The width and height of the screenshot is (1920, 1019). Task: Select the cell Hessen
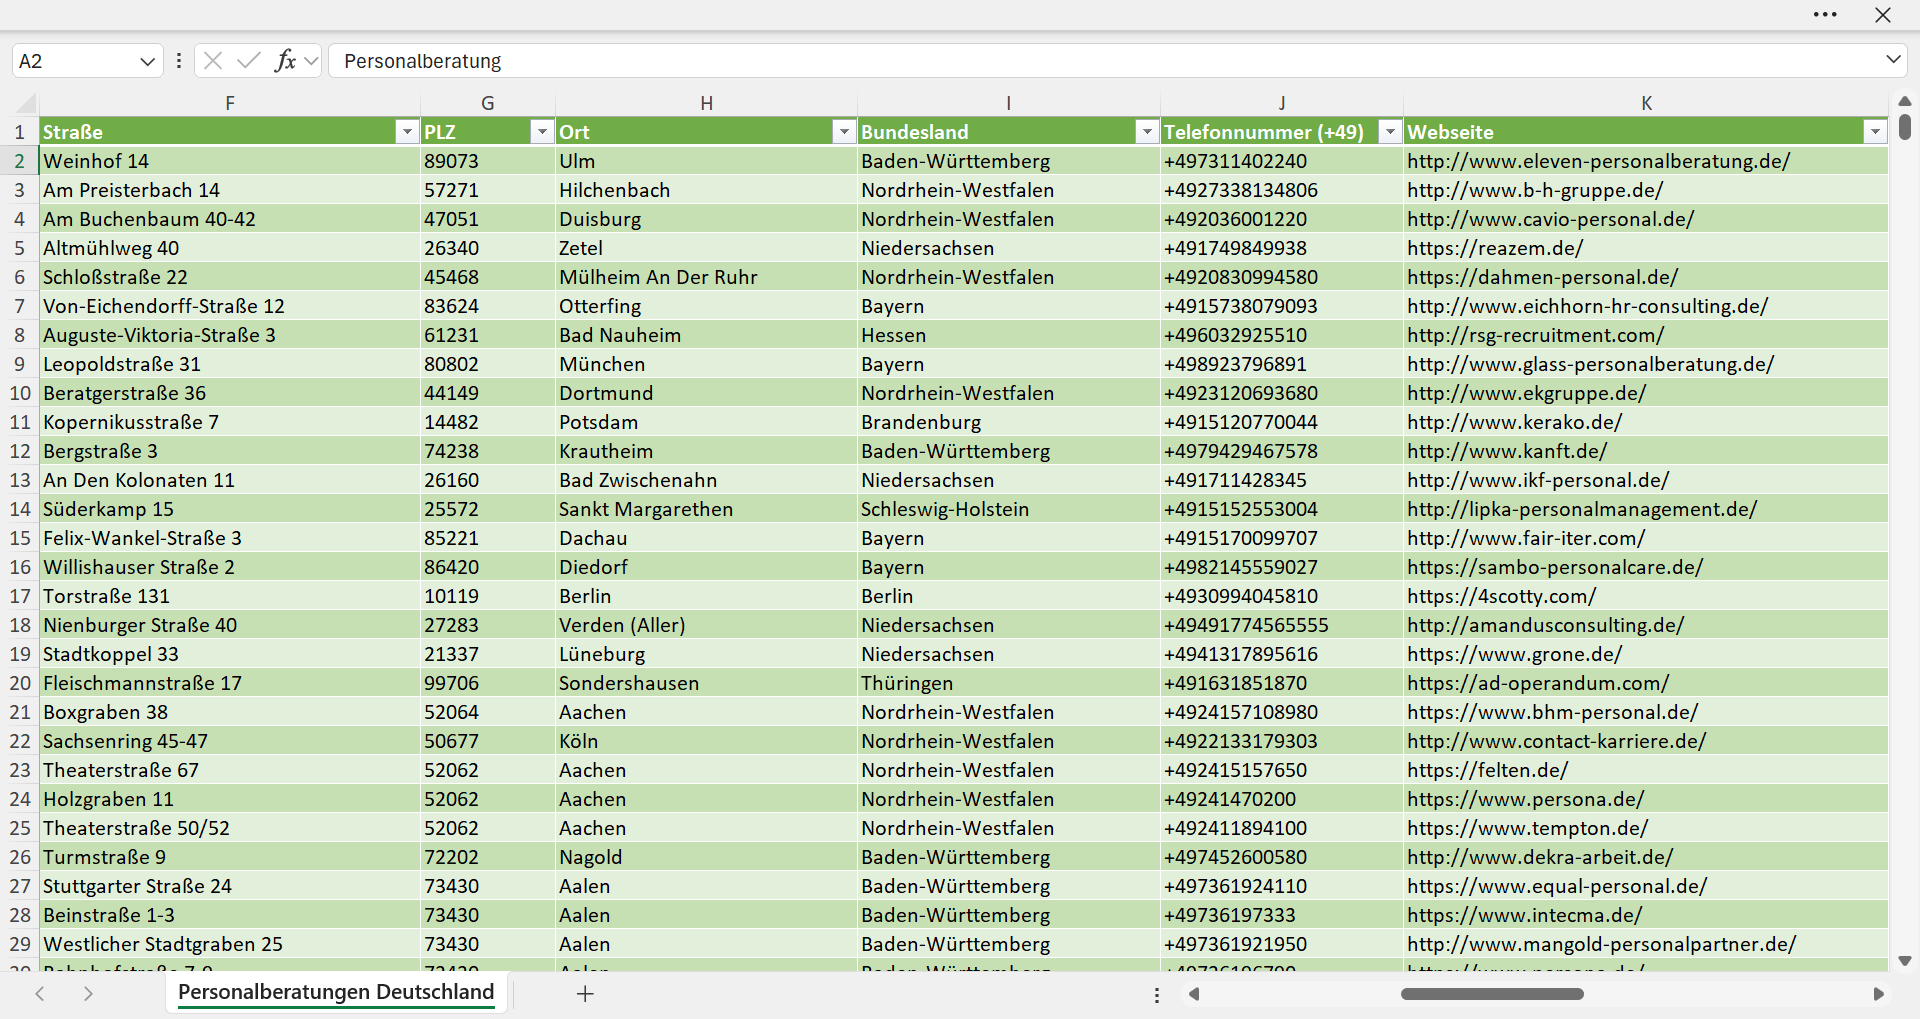[x=1009, y=335]
